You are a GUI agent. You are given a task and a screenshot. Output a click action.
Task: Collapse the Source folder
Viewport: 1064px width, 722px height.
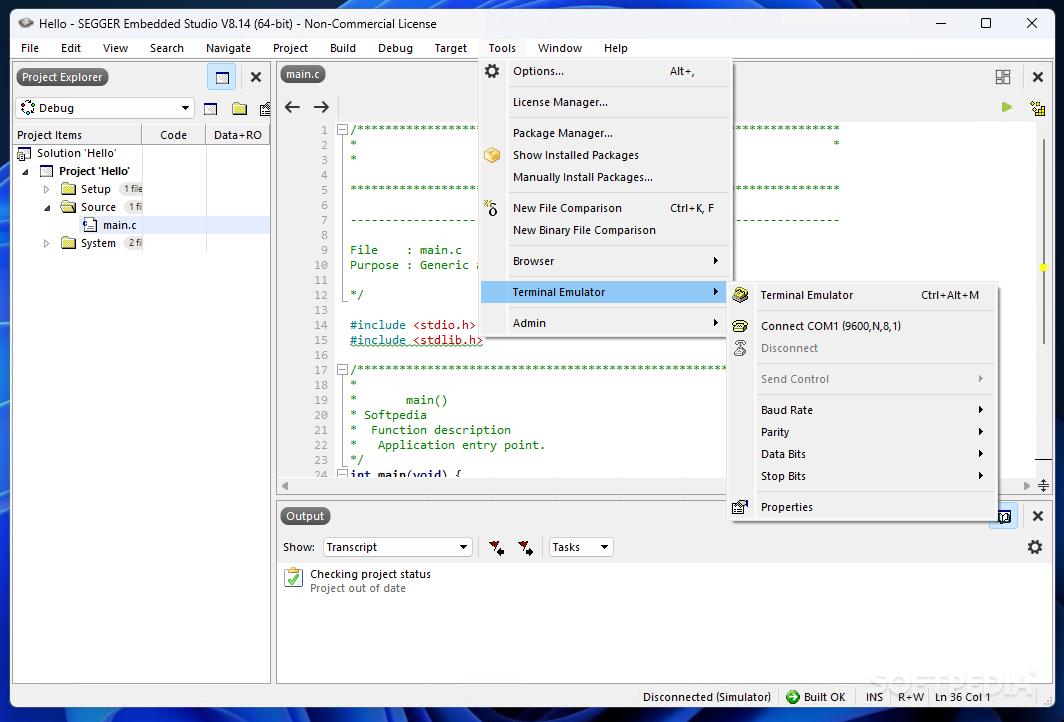(47, 208)
